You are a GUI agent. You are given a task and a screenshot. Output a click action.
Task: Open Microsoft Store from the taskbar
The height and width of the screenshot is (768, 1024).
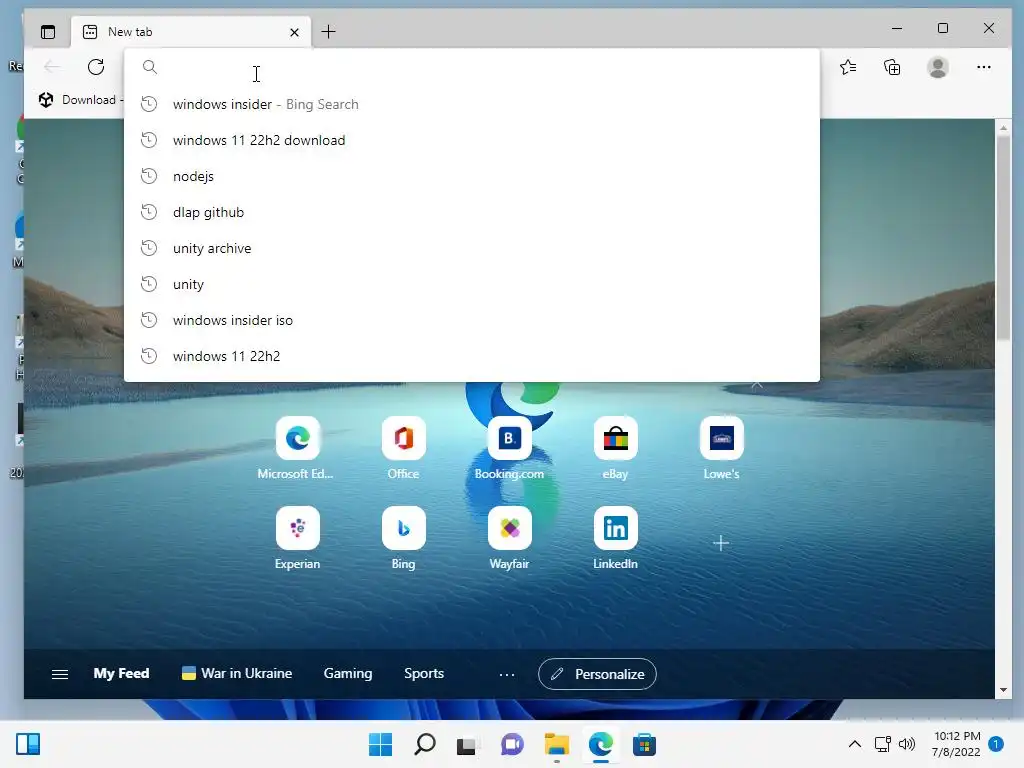645,744
